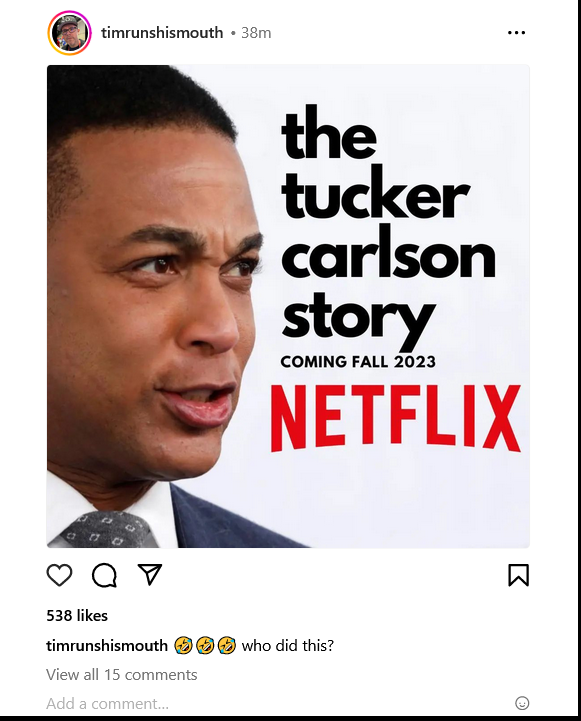Click the laughing emojis in caption

205,646
